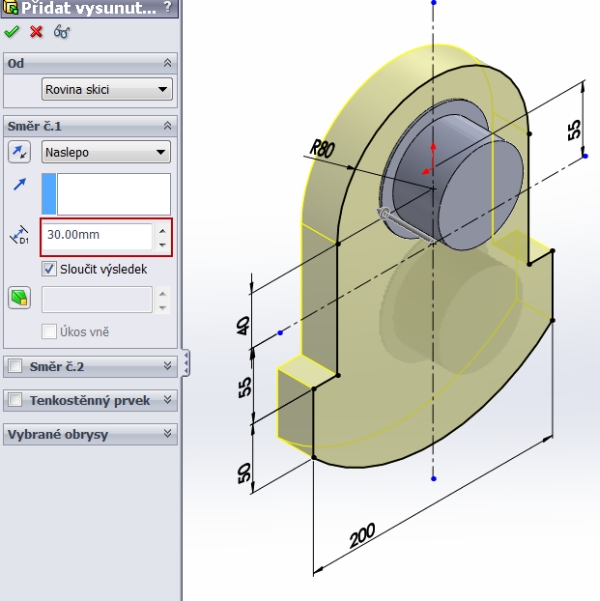This screenshot has width=600, height=601.
Task: Cancel the extrude with red X
Action: point(36,31)
